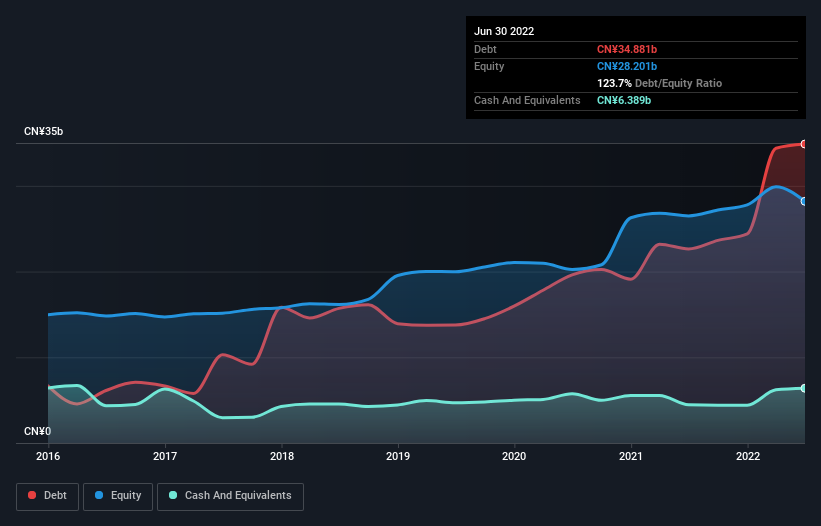
Task: Click the 2017 axis label
Action: [165, 456]
